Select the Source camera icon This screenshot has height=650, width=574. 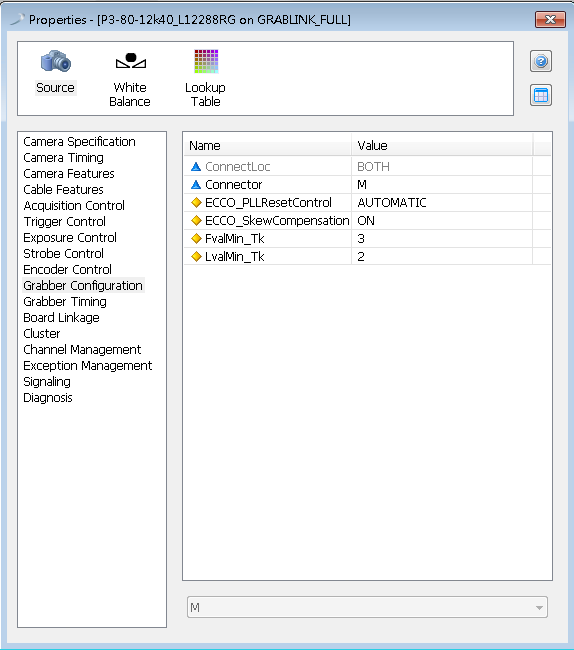coord(56,61)
